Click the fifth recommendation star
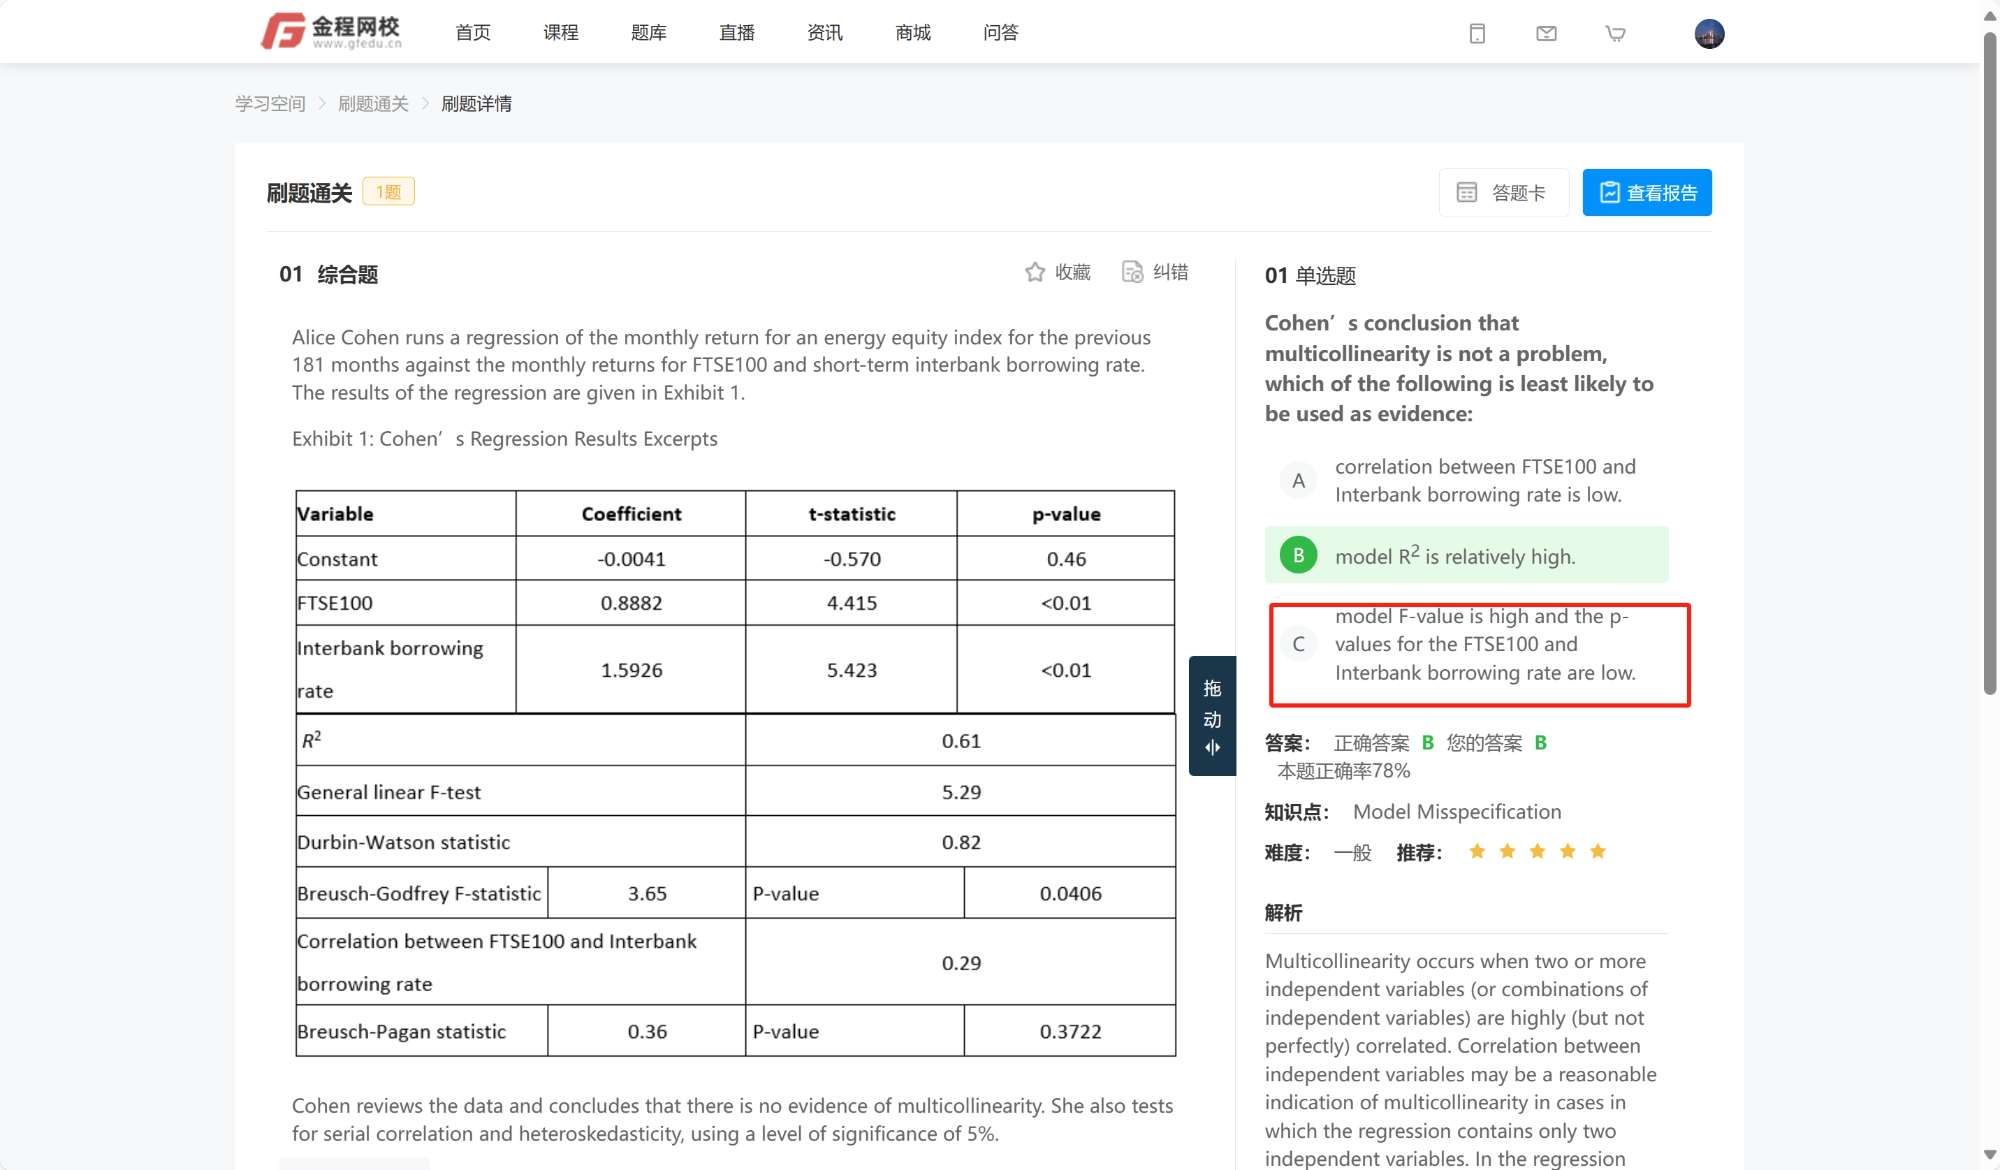 [x=1598, y=852]
